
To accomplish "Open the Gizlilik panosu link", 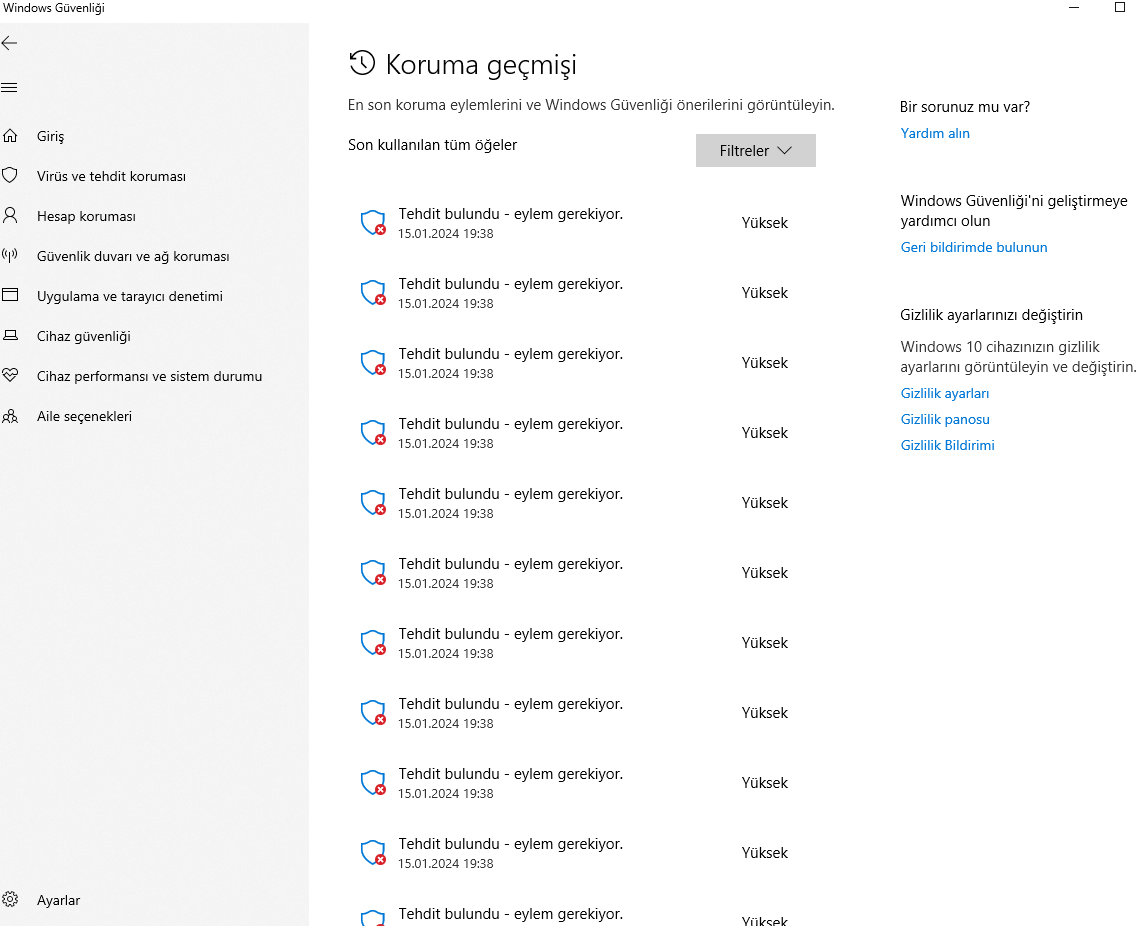I will tap(945, 420).
